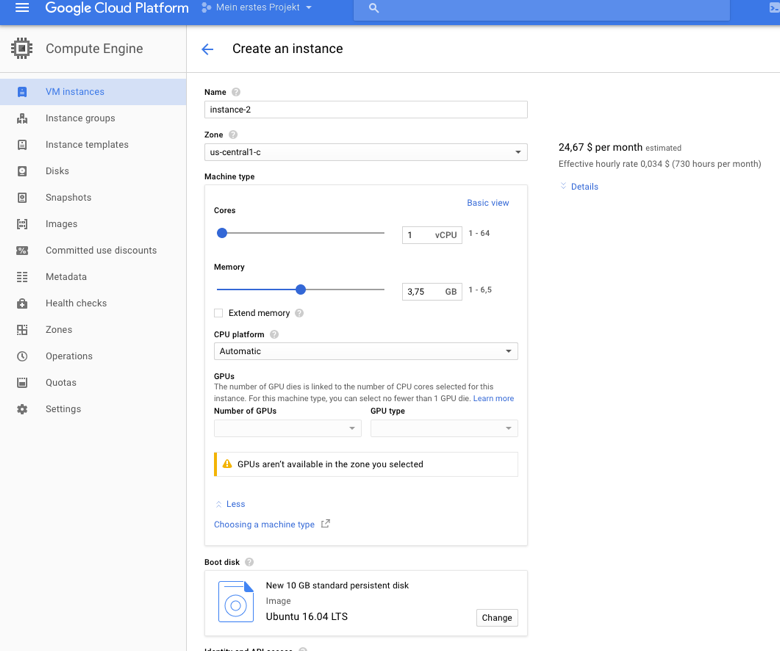Click the top search bar

point(542,8)
